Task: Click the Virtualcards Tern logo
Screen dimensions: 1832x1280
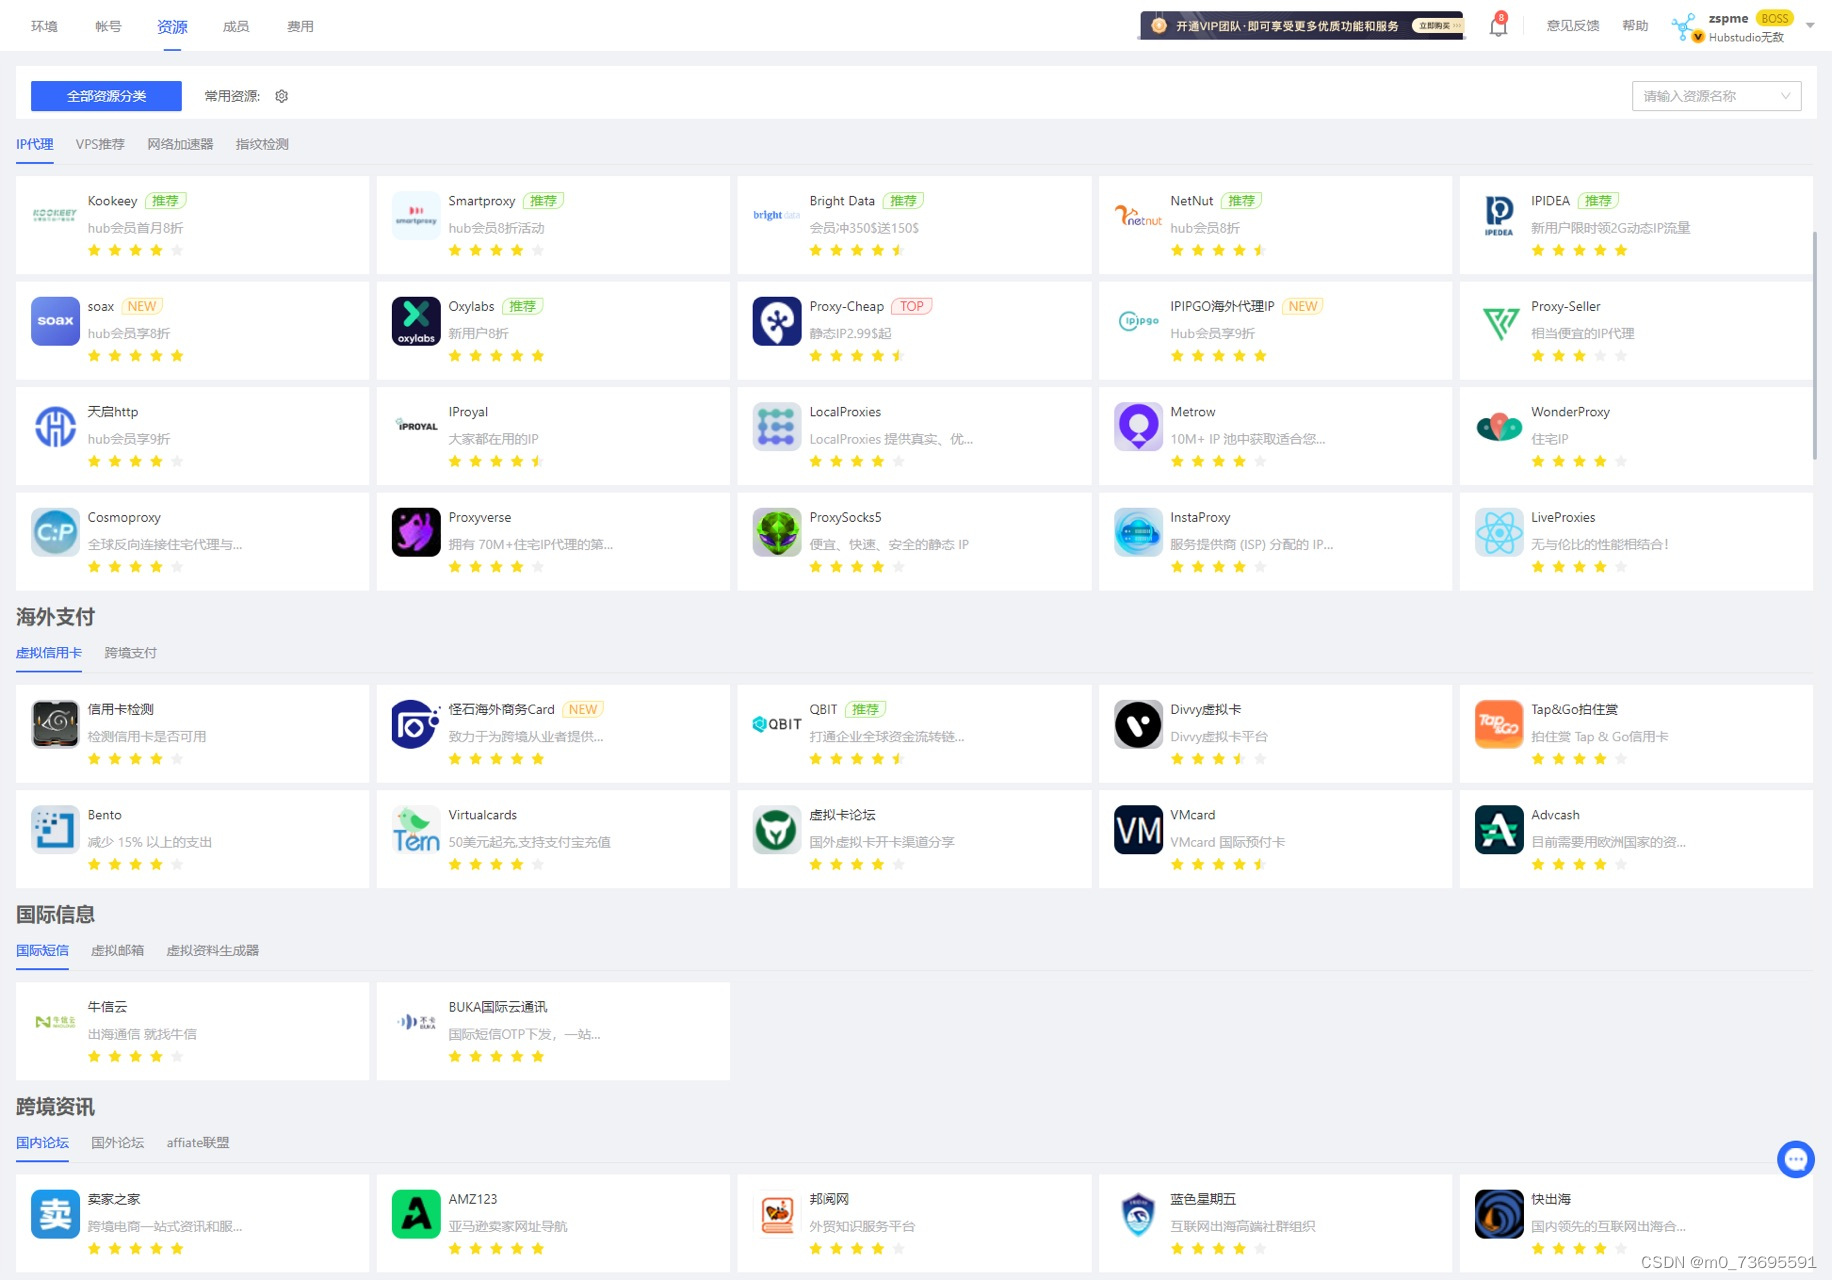Action: (416, 830)
